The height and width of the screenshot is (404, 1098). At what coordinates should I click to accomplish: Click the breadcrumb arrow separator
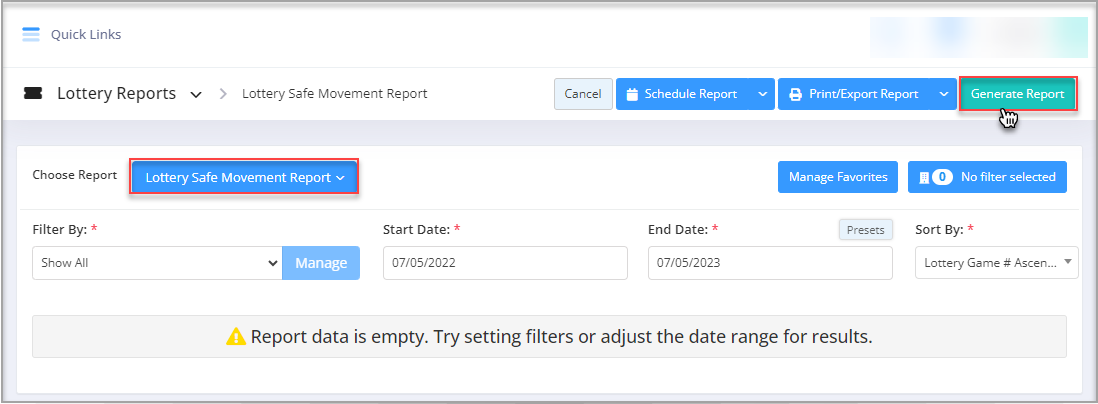pyautogui.click(x=223, y=94)
